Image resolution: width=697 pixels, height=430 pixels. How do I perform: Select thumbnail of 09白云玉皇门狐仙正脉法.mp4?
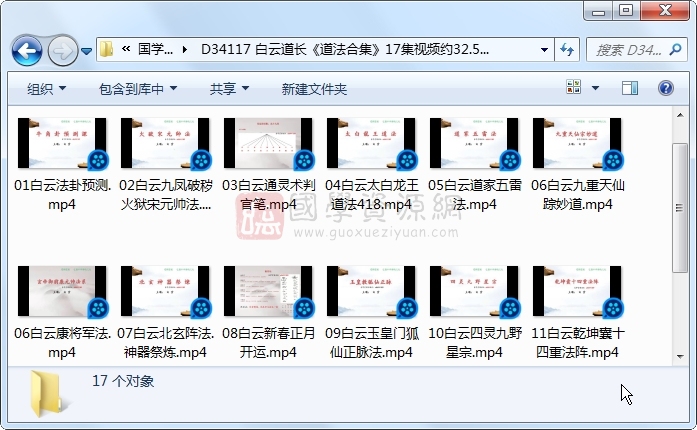coord(371,292)
